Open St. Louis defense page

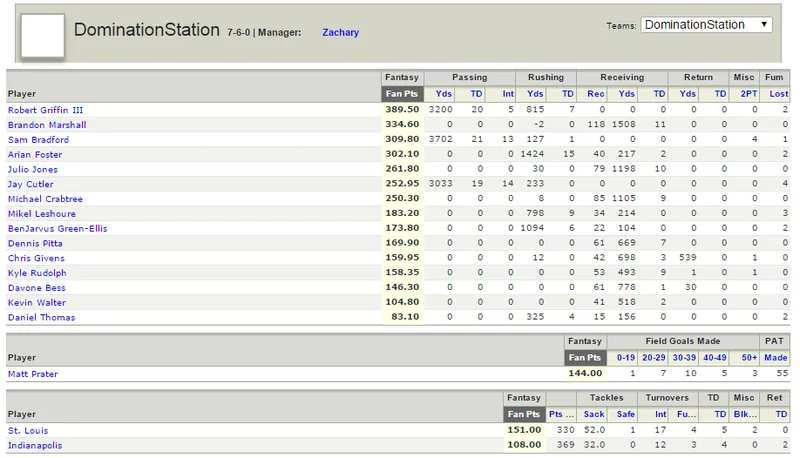click(28, 431)
